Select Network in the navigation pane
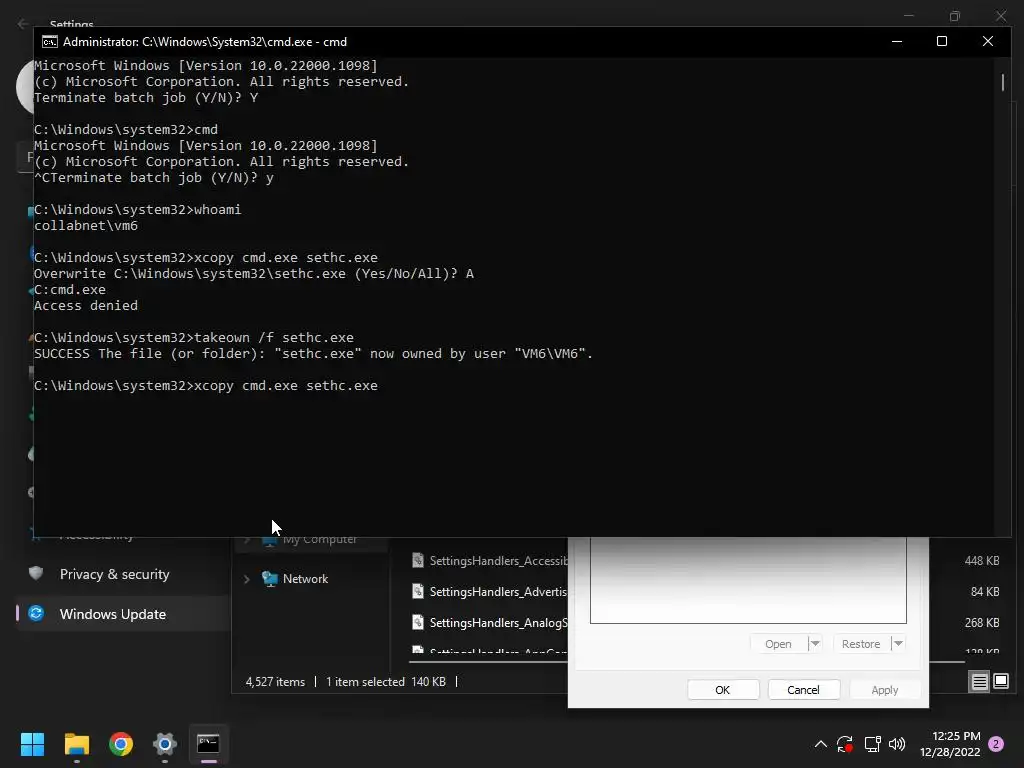 306,579
